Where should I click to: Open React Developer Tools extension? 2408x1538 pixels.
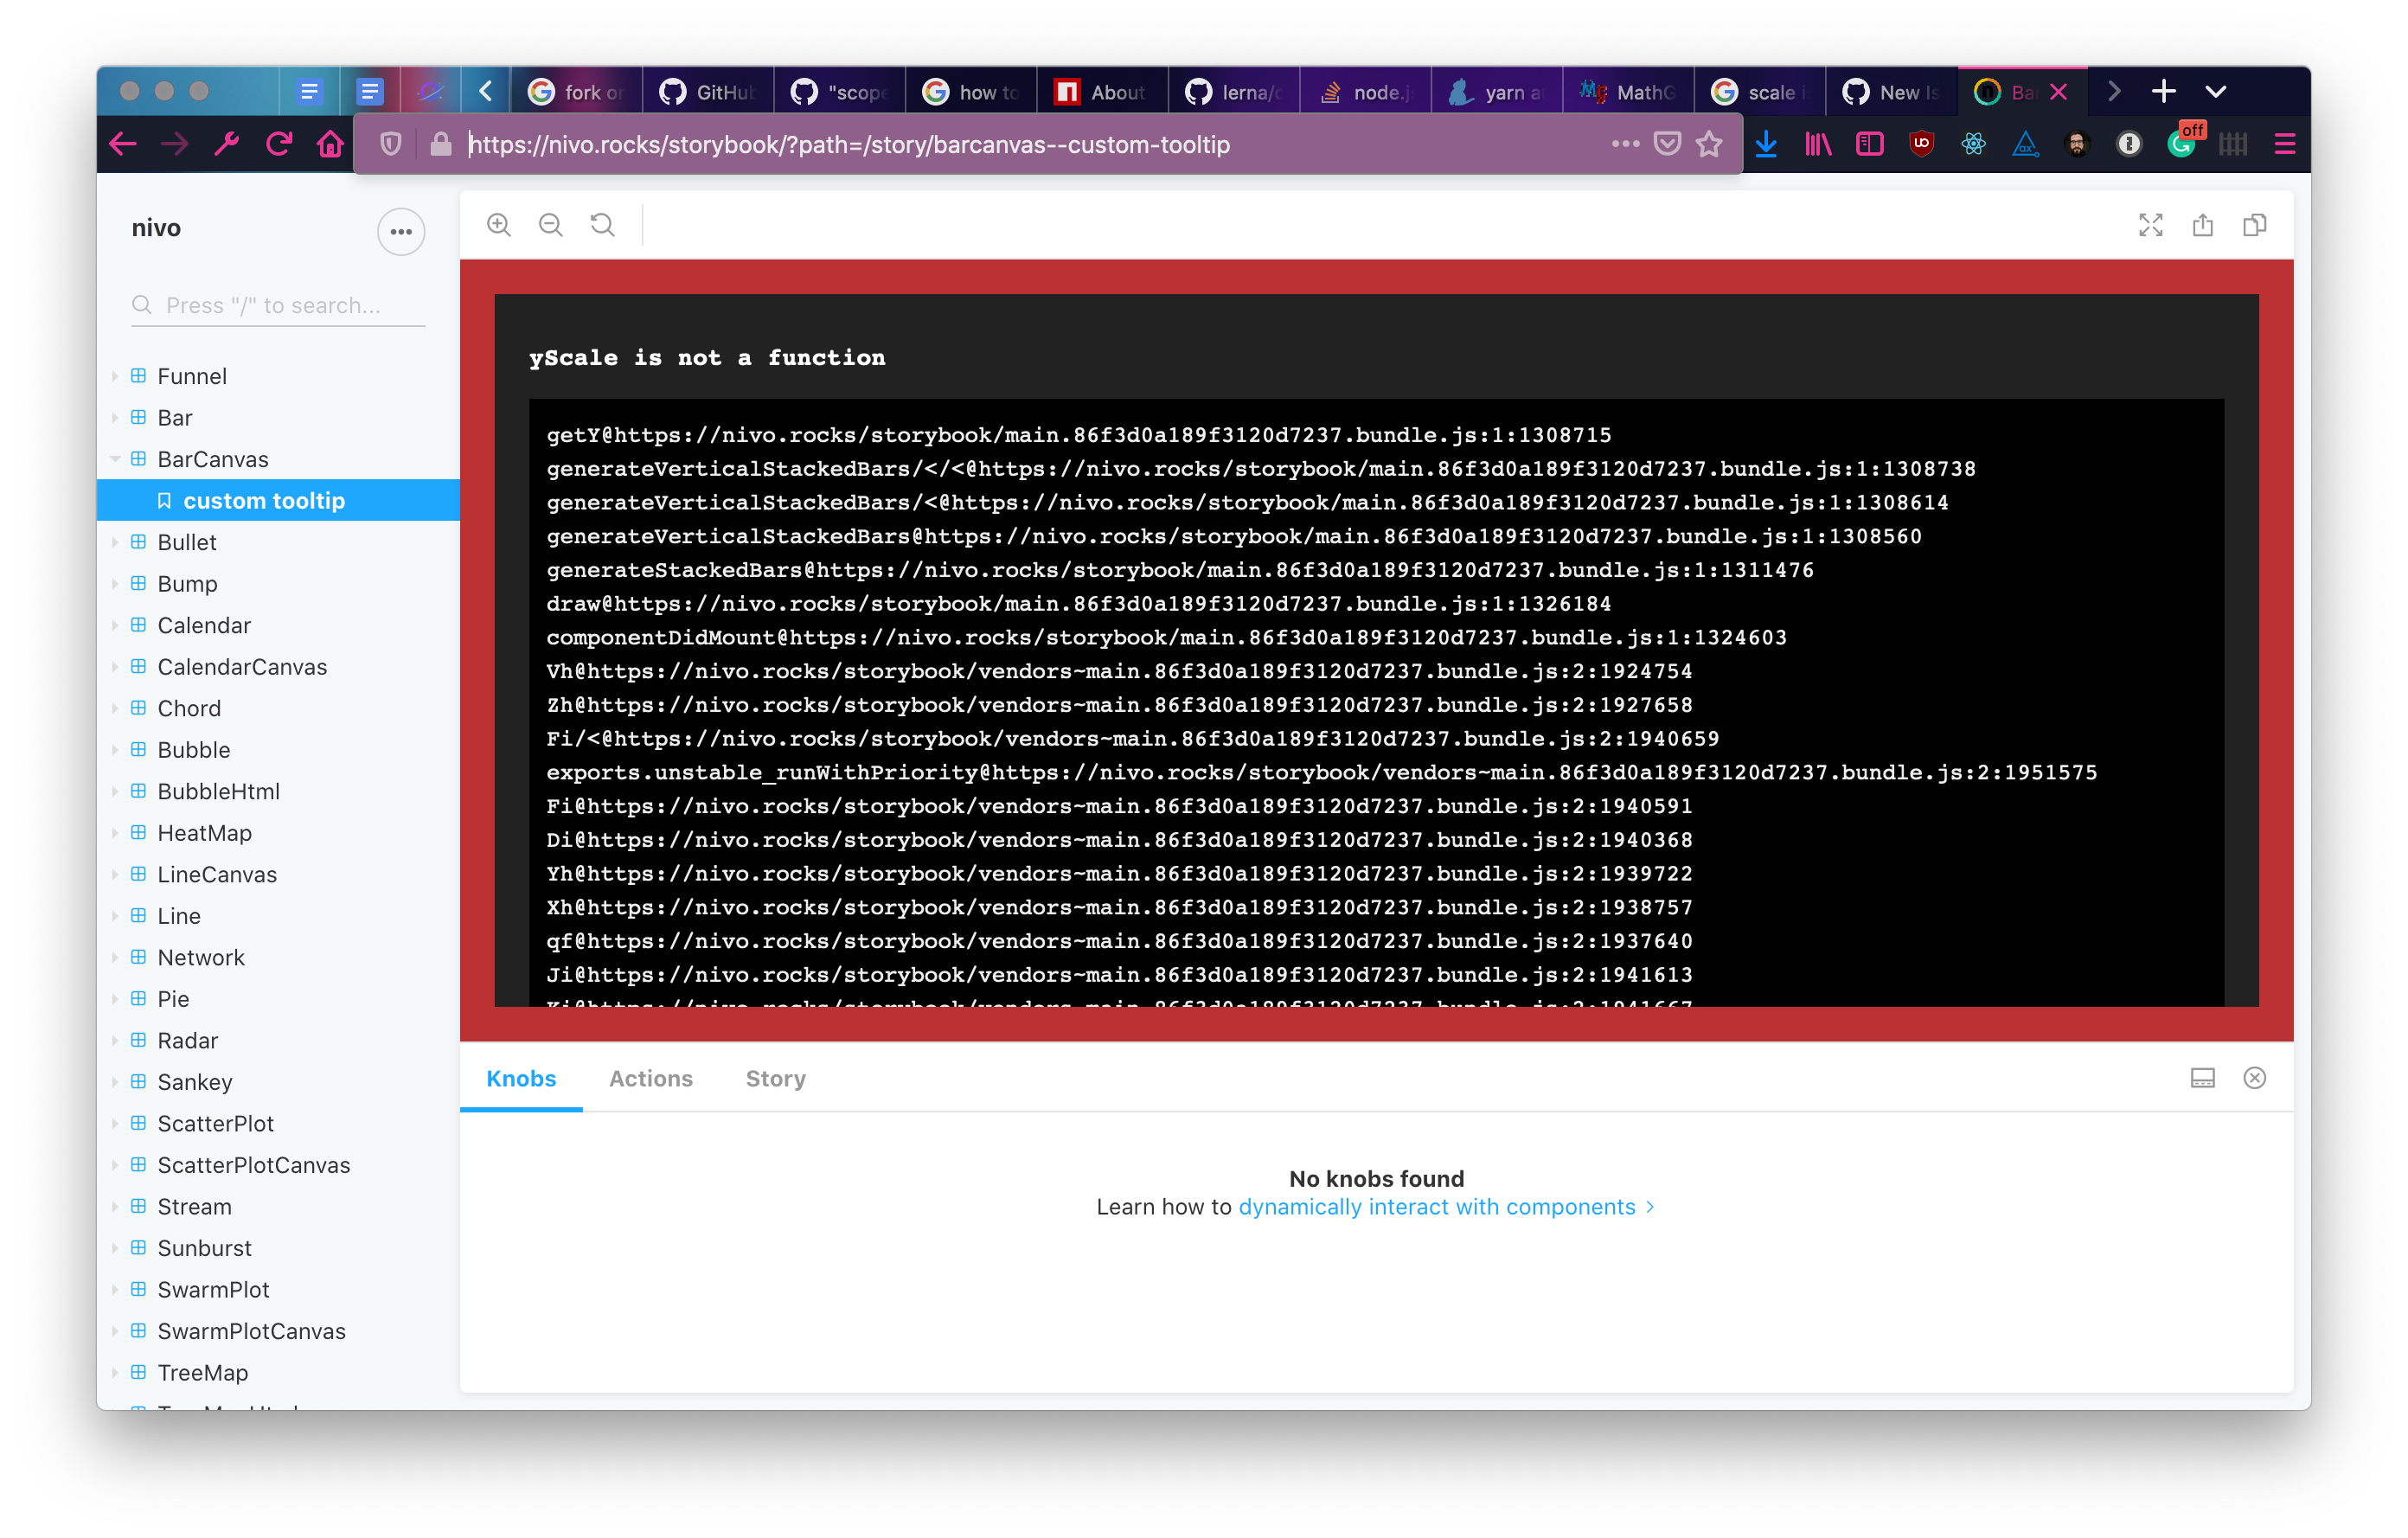[1974, 144]
